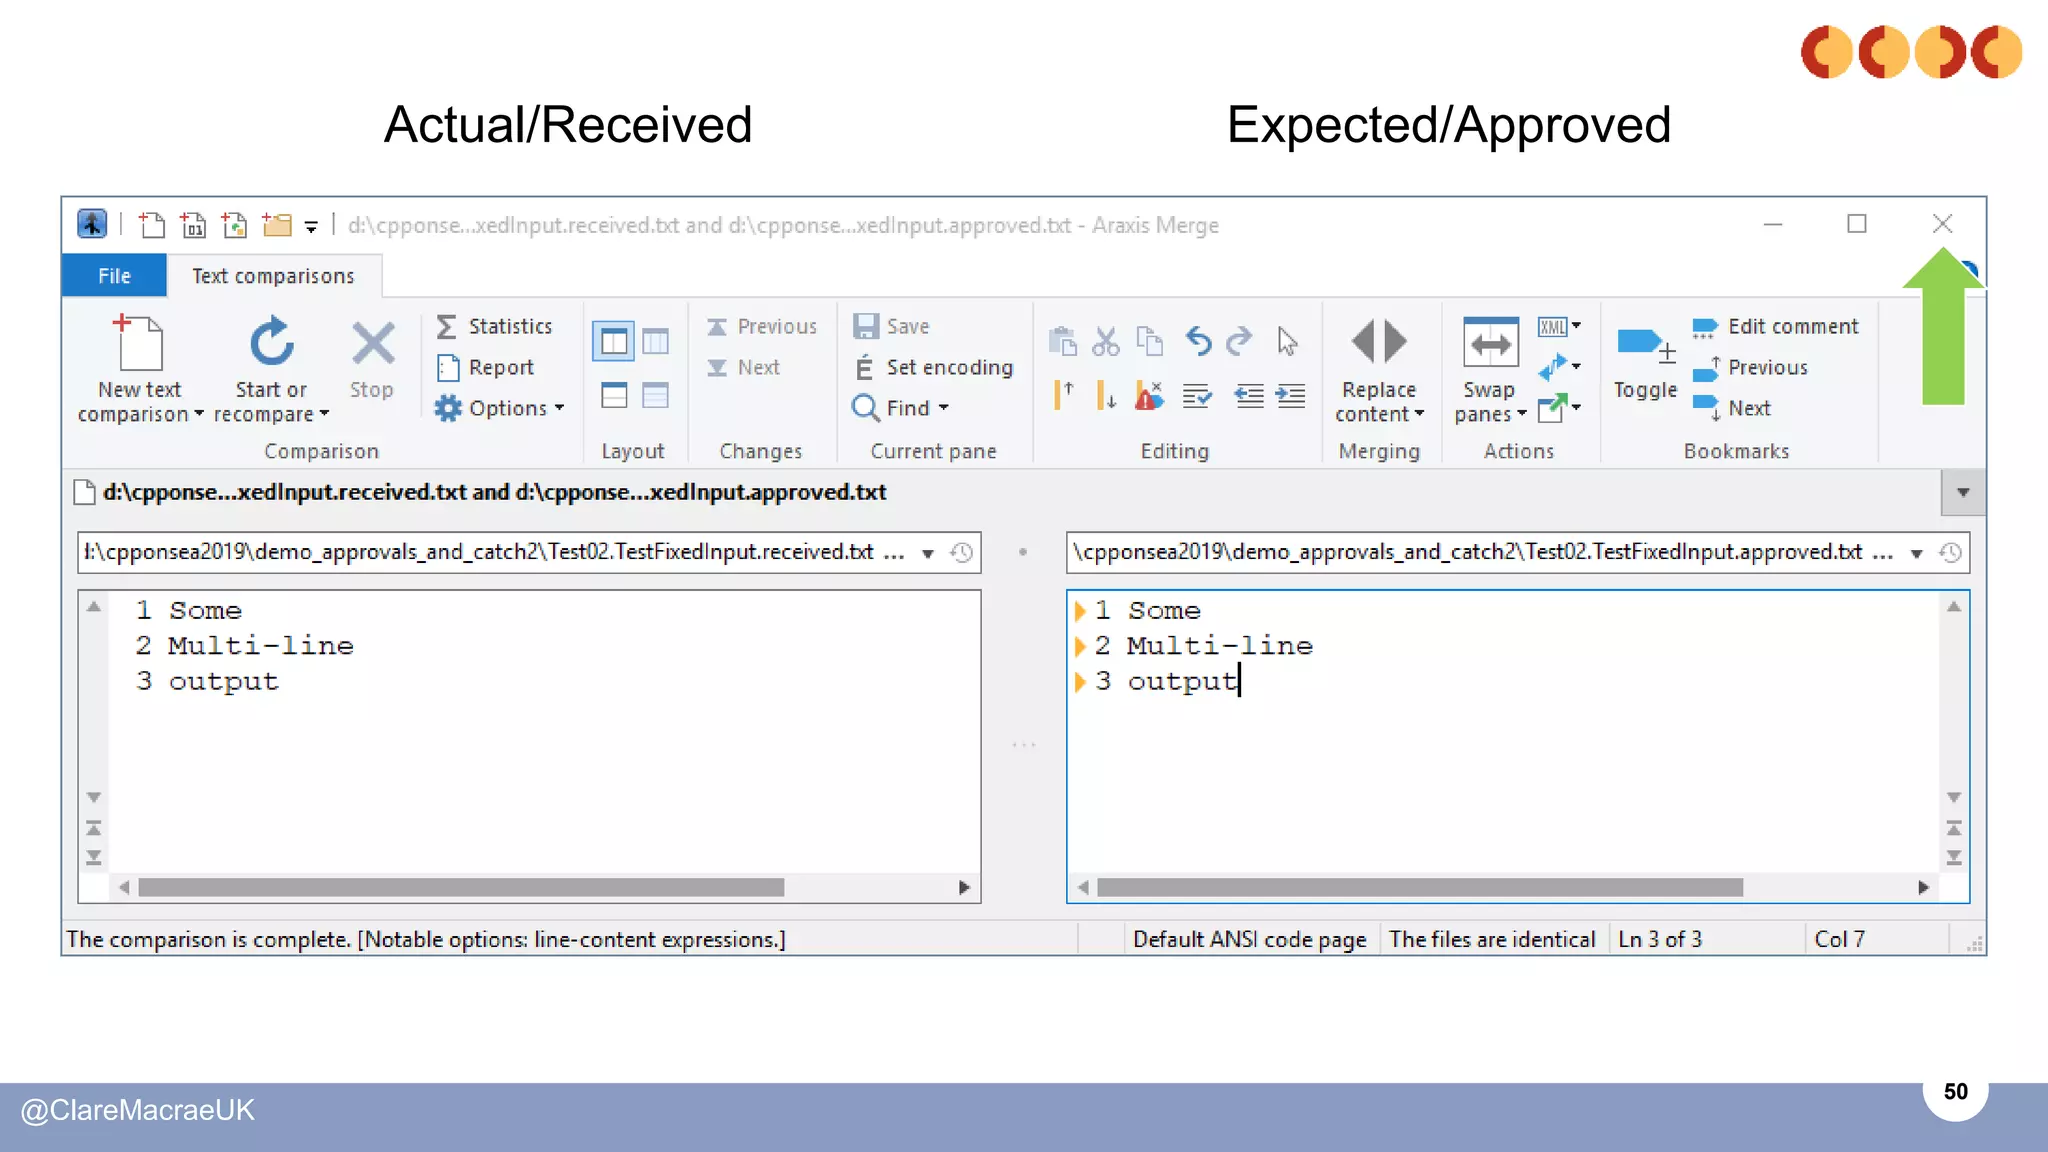
Task: Click new folder comparison icon in title bar
Action: point(276,225)
